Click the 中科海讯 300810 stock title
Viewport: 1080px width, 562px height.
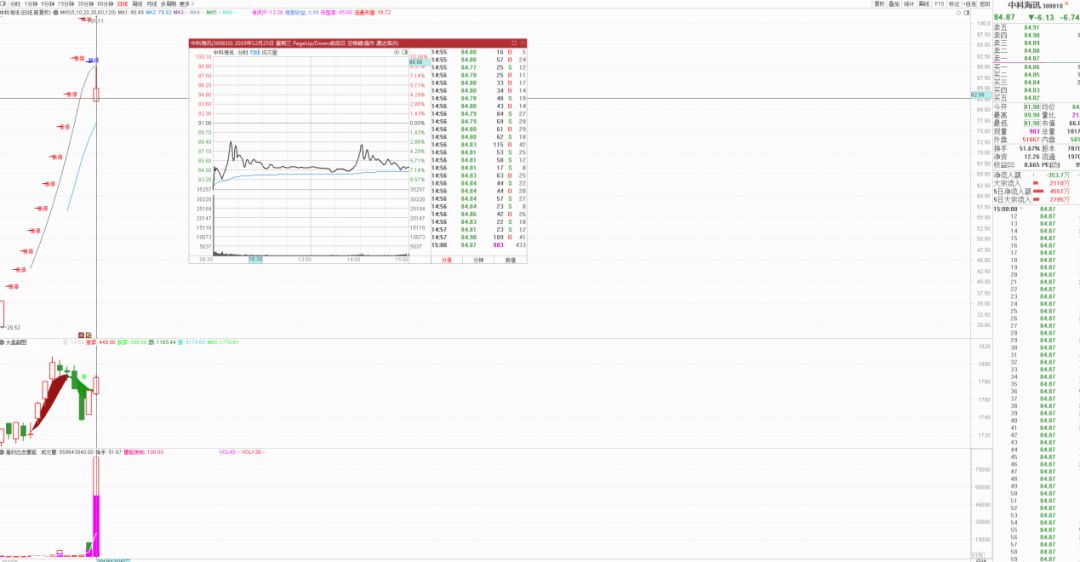coord(1037,5)
